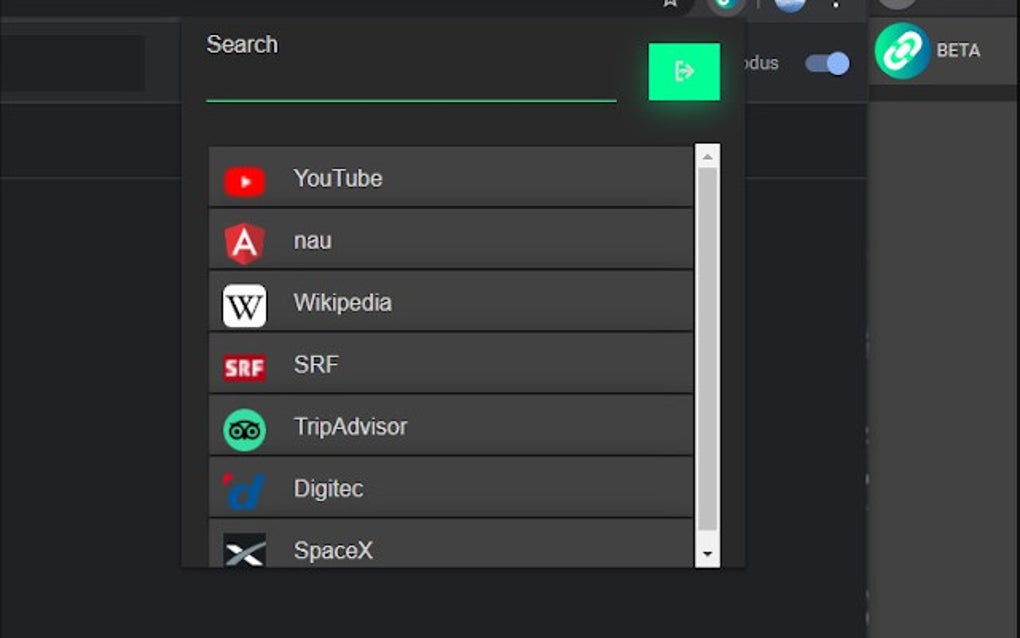Open the BETA extension chain-link icon
1020x638 pixels.
[899, 47]
